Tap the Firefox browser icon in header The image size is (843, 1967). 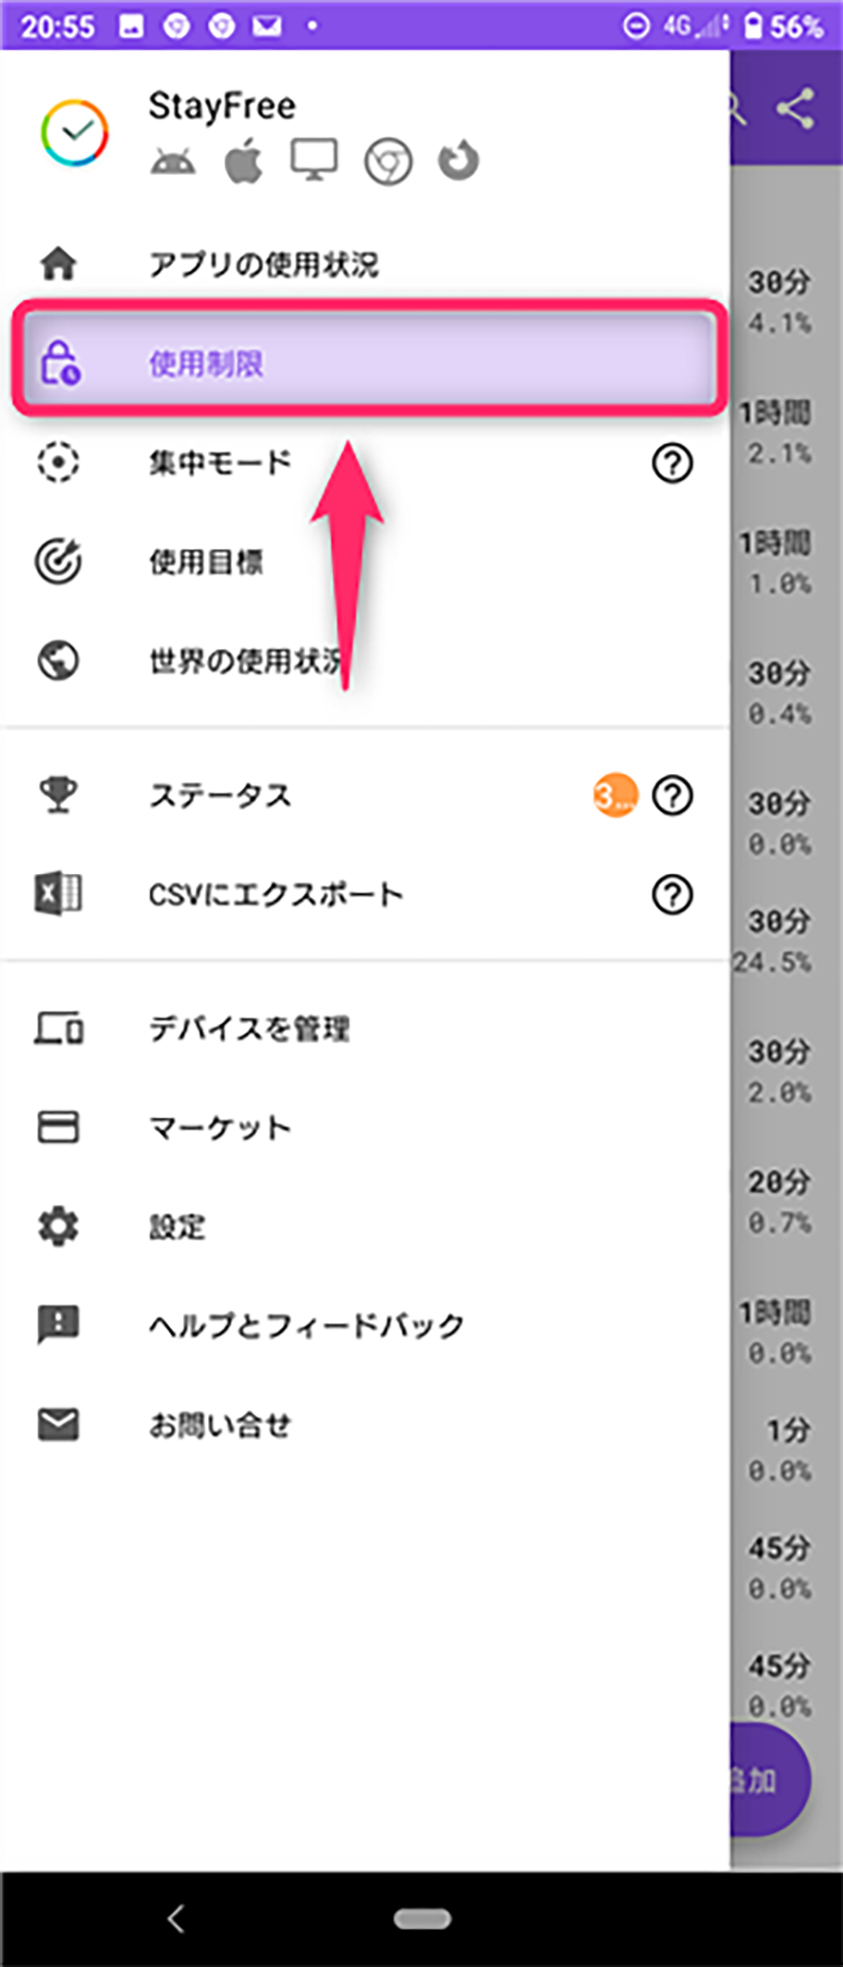458,161
